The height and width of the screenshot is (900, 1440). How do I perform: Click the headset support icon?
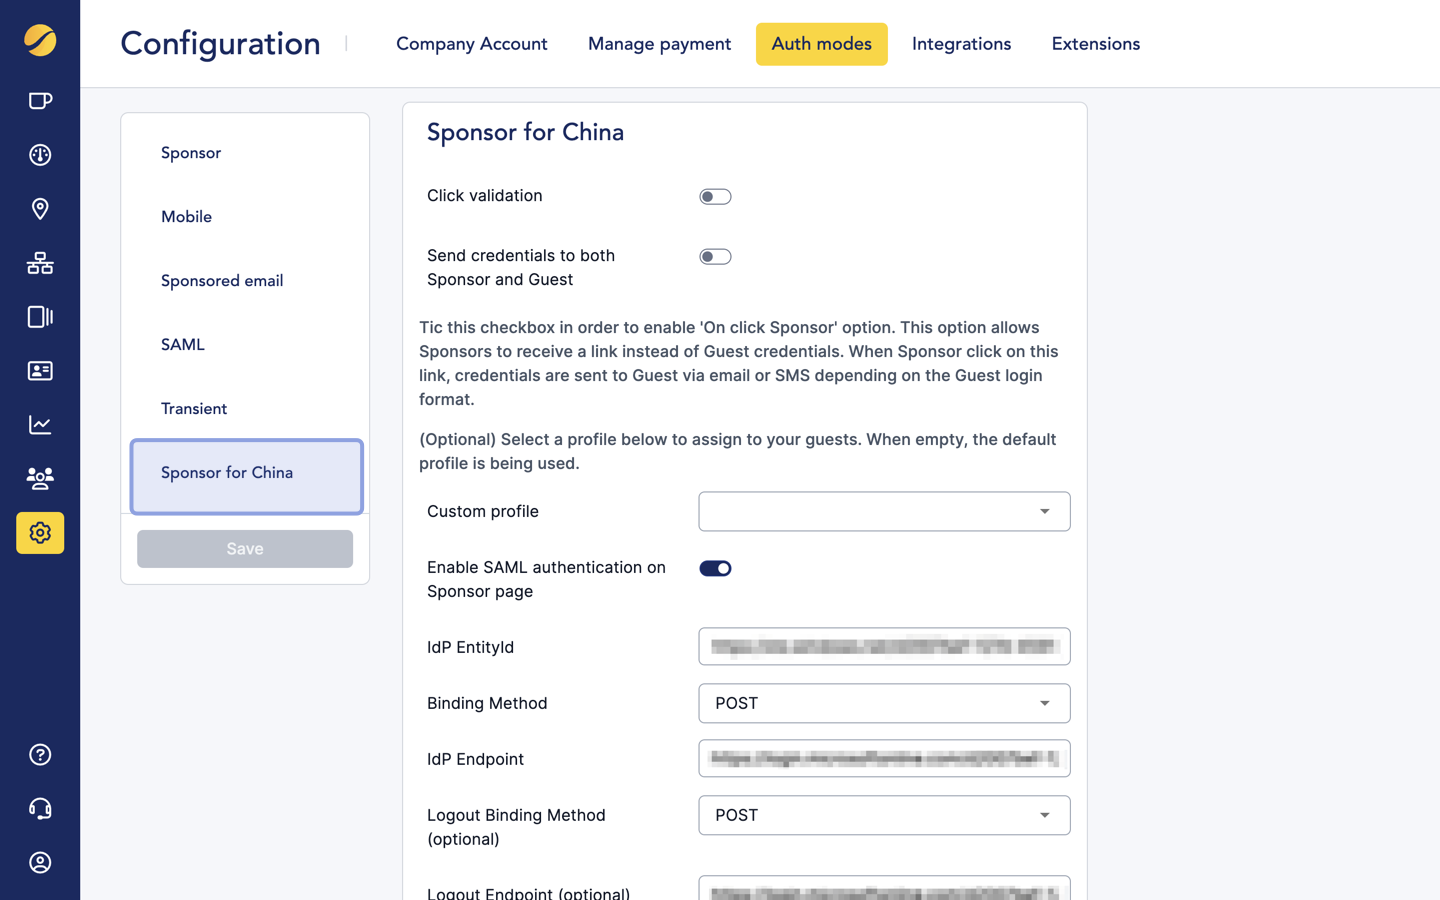pyautogui.click(x=40, y=809)
